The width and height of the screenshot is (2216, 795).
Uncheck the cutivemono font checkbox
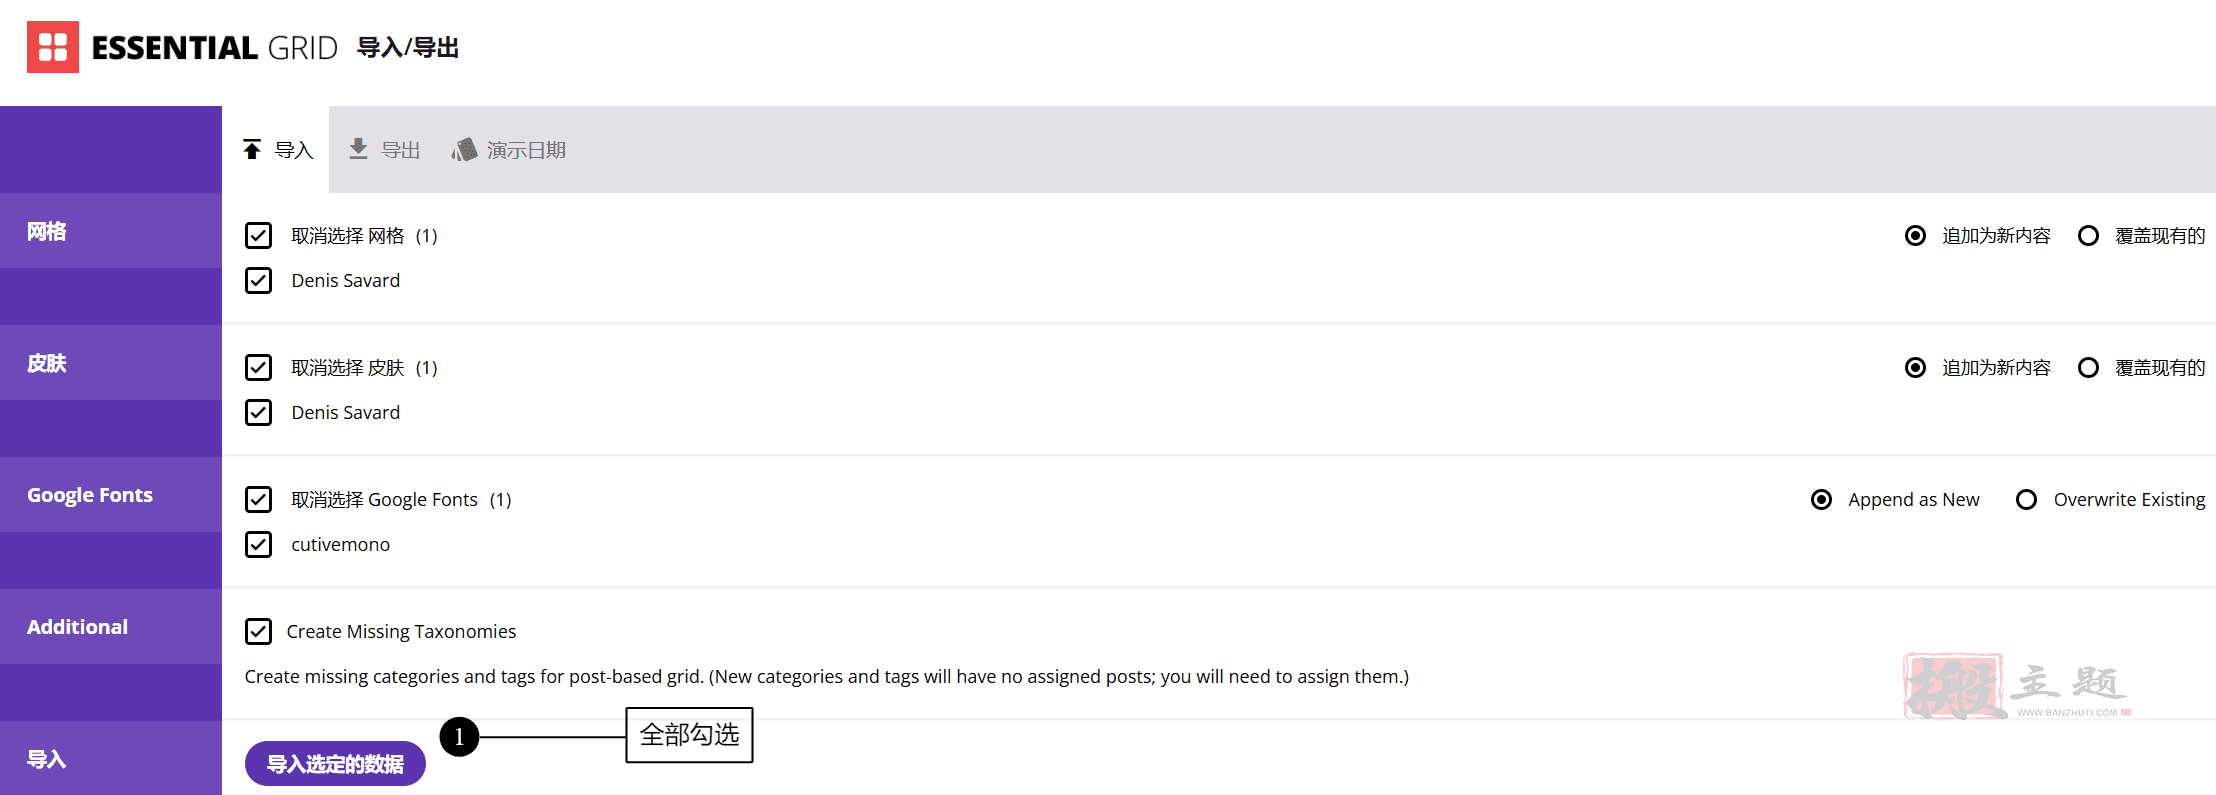pos(258,545)
